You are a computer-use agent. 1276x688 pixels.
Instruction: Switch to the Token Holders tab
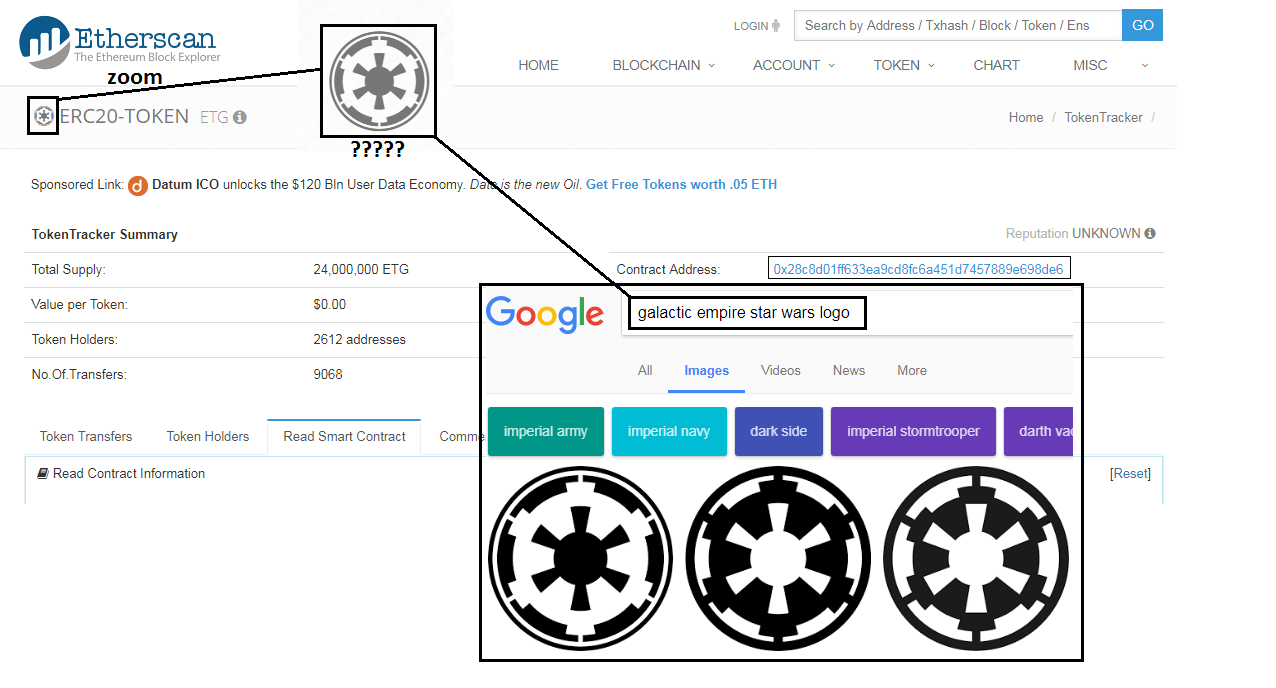(208, 437)
